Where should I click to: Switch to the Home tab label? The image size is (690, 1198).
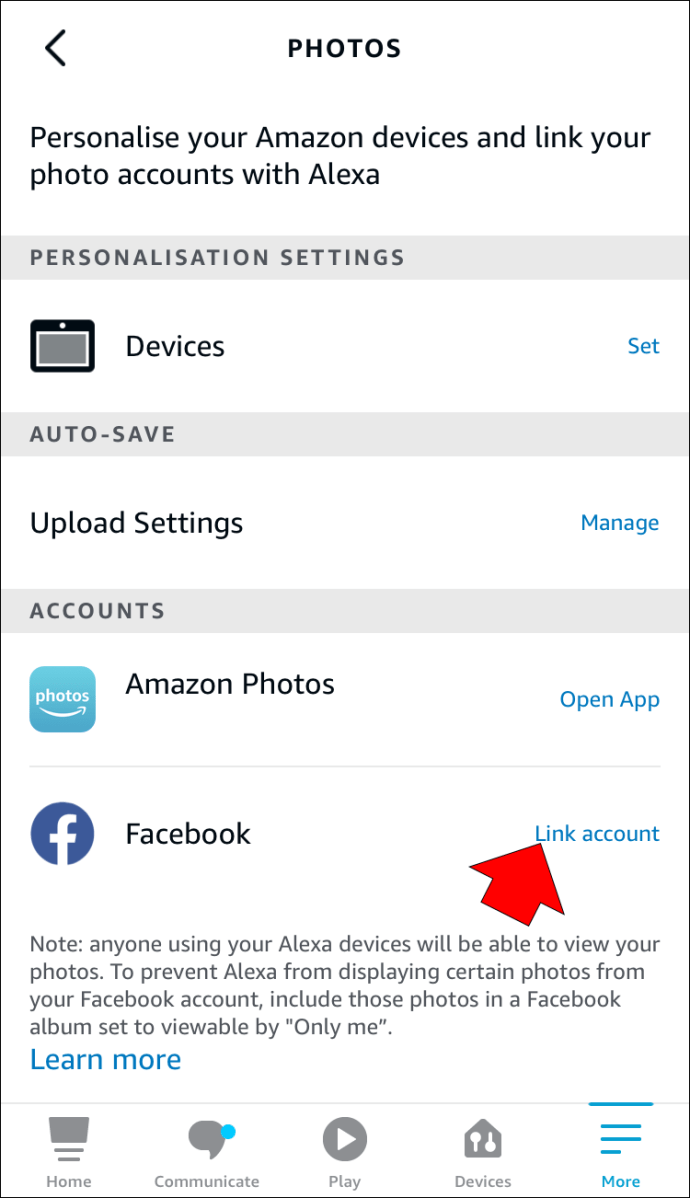[69, 1181]
